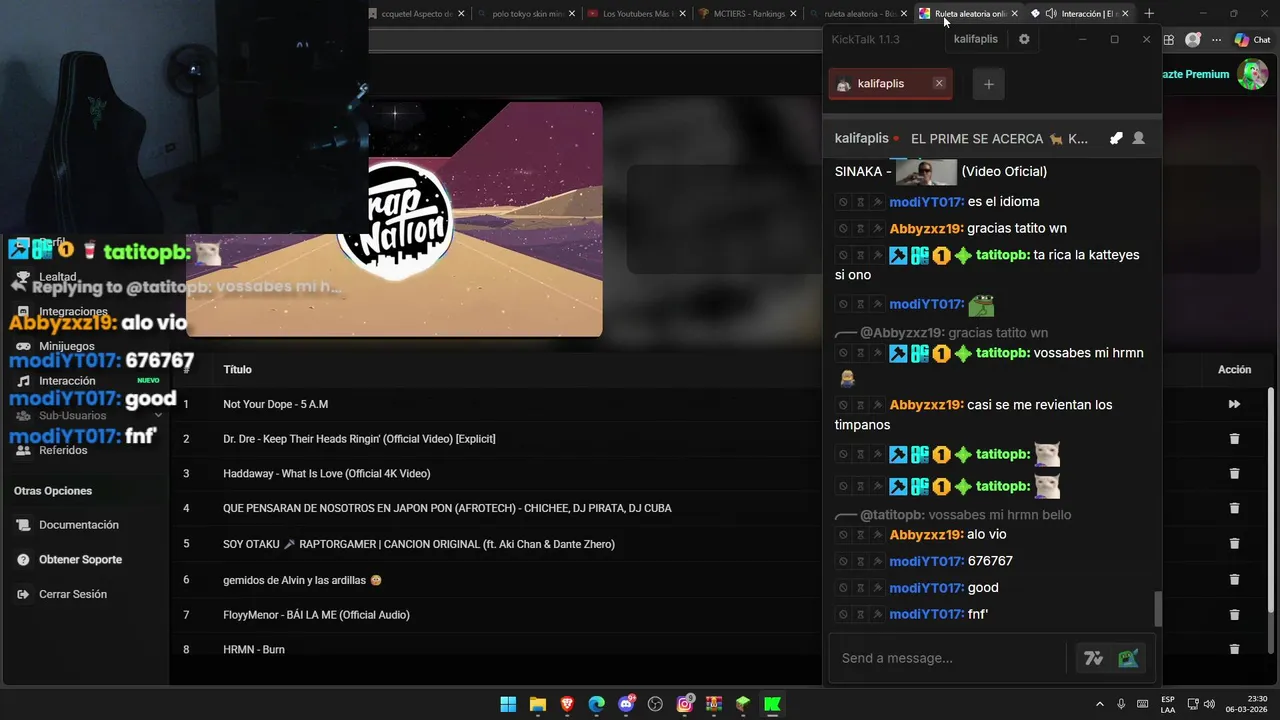The image size is (1280, 720).
Task: Timeout icon beside '676767' message
Action: coord(860,562)
